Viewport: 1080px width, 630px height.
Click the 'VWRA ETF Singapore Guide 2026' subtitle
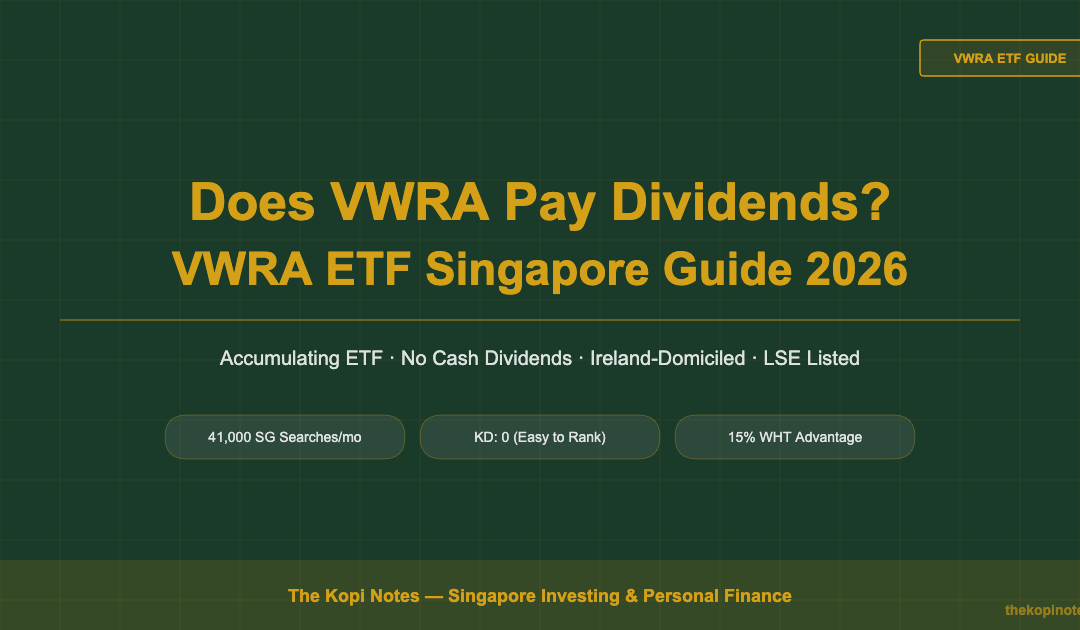pyautogui.click(x=540, y=269)
